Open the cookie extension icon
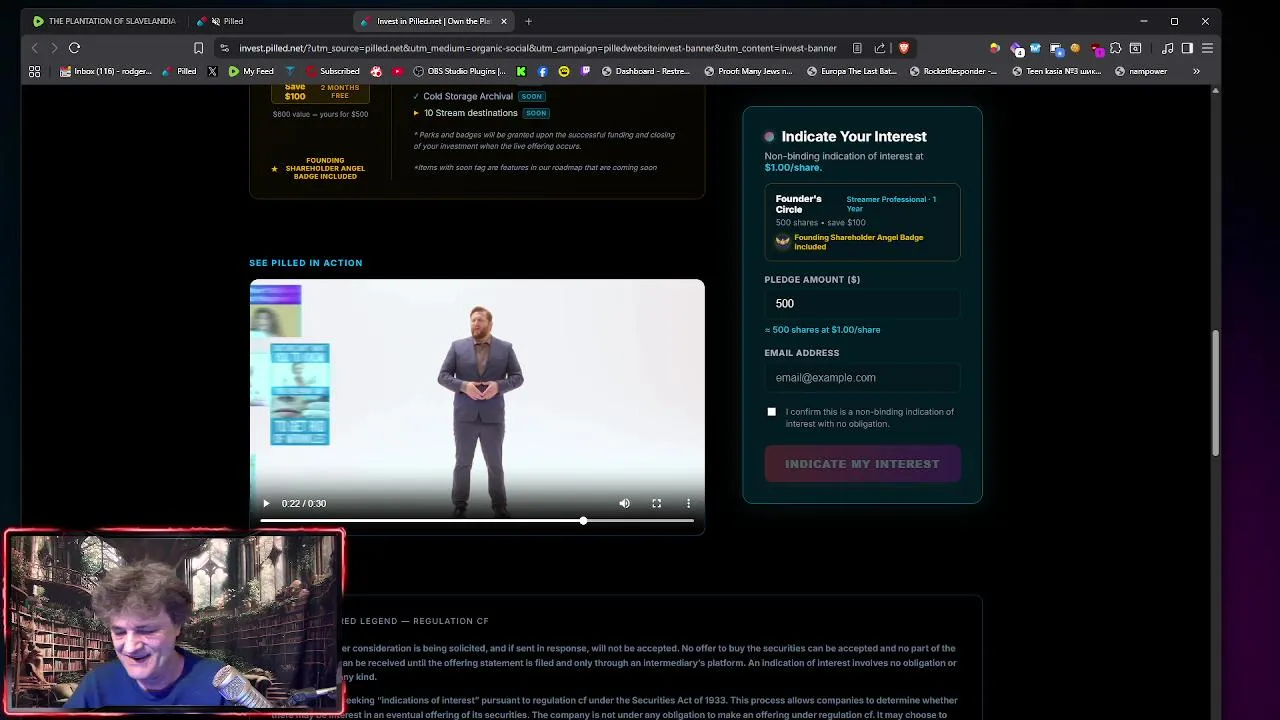Image resolution: width=1280 pixels, height=720 pixels. (1075, 48)
